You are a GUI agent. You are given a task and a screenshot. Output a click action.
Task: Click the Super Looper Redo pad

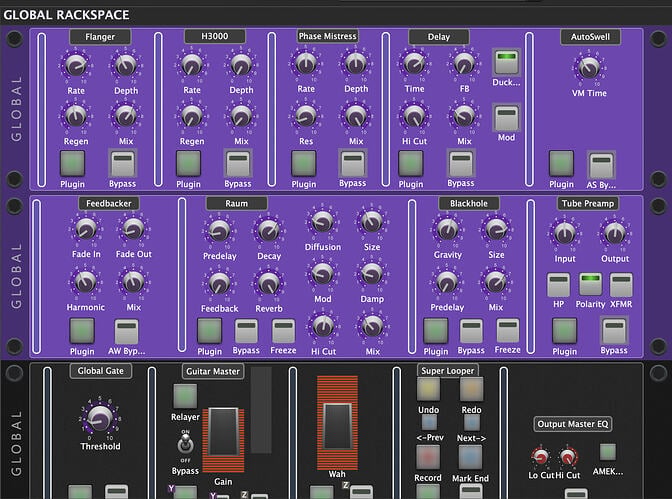click(x=471, y=389)
